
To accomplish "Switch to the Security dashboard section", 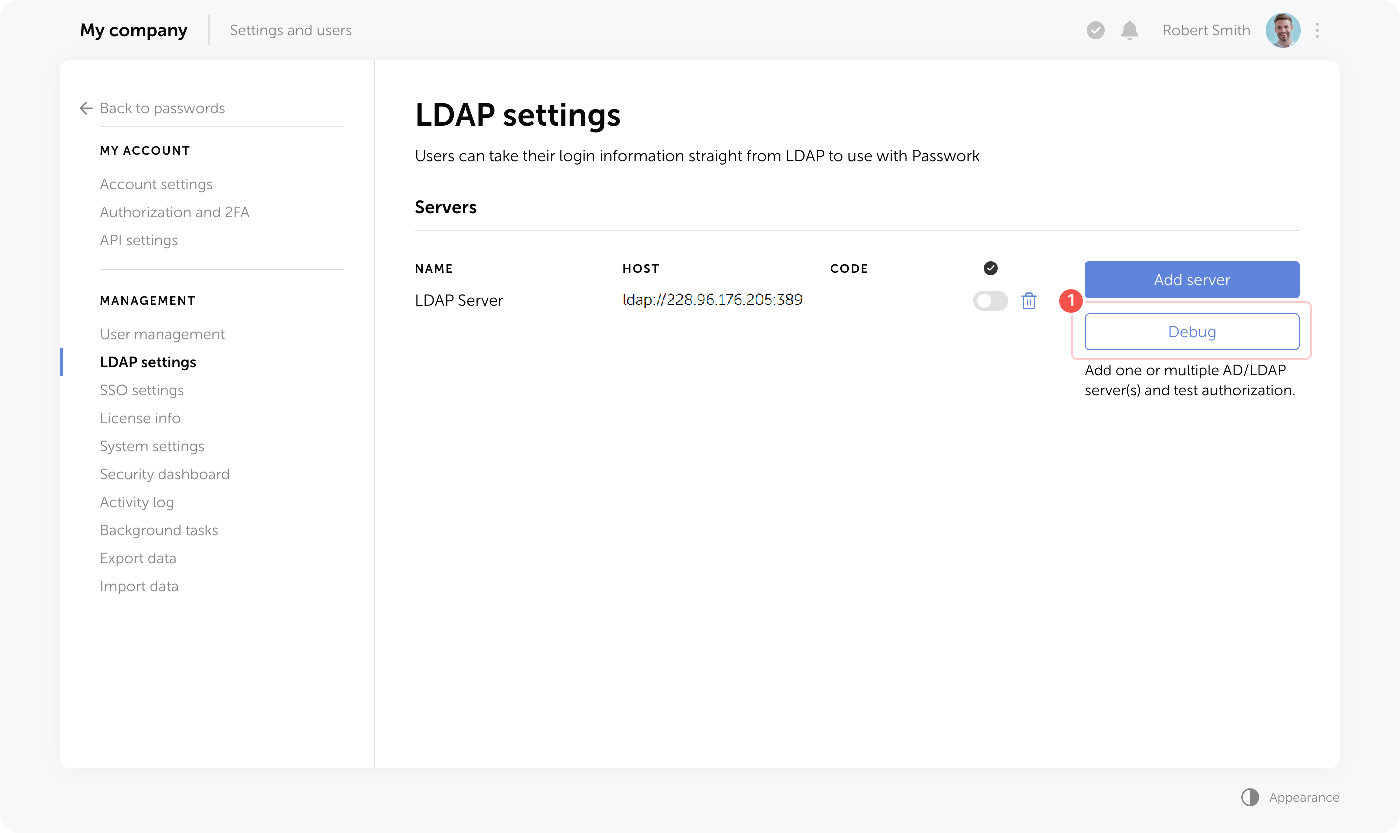I will 164,473.
